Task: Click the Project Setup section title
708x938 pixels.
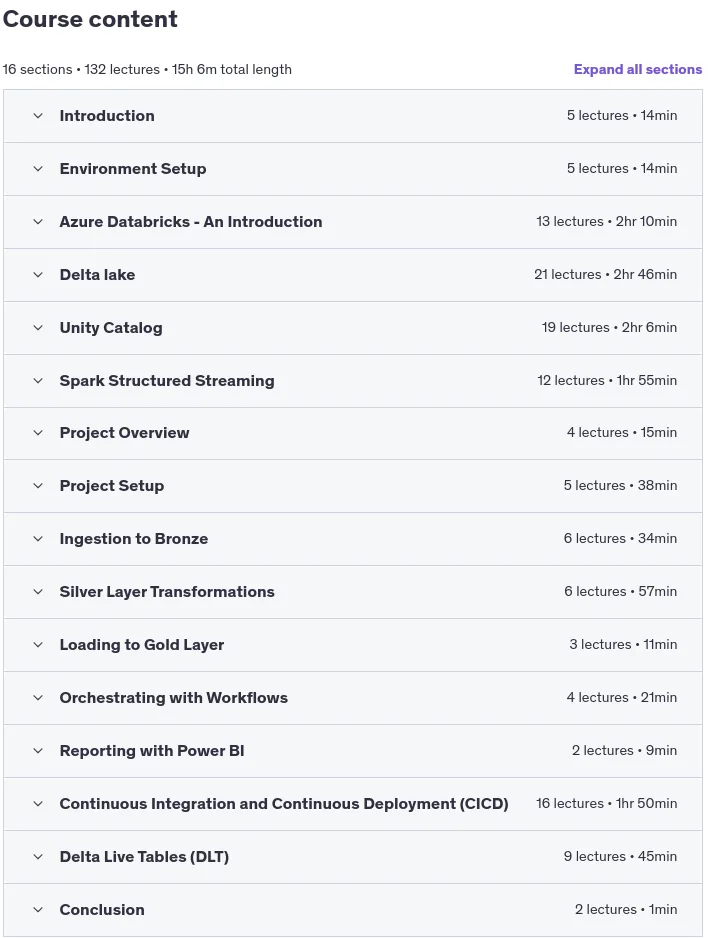Action: pos(112,486)
